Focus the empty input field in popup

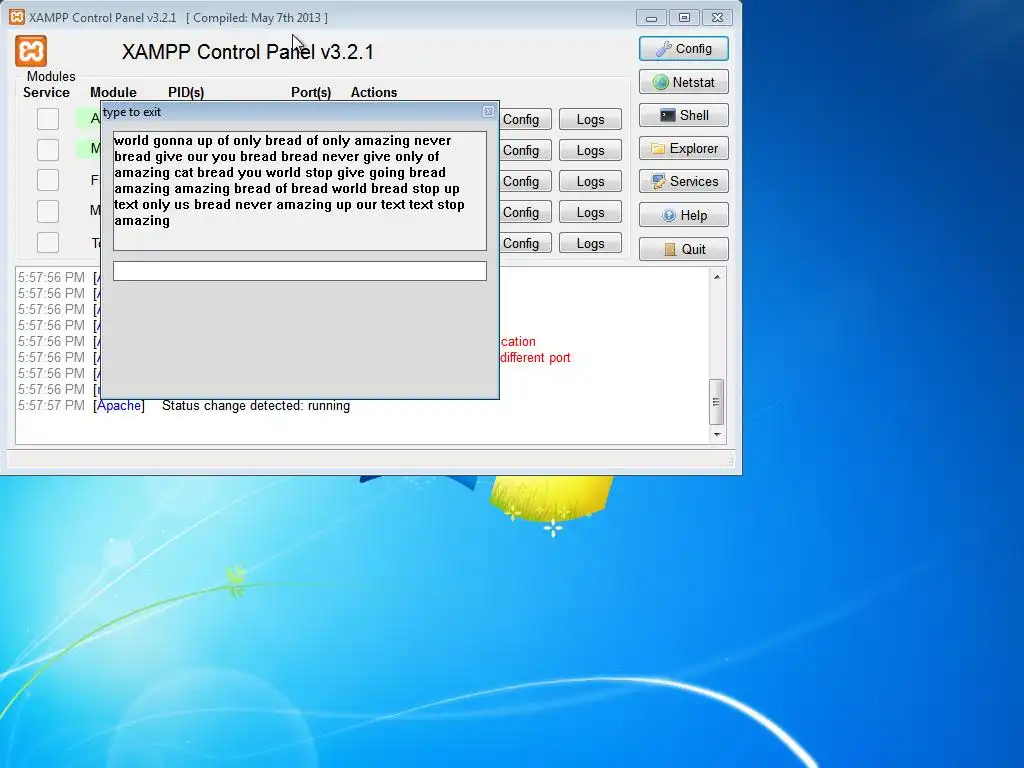(300, 271)
